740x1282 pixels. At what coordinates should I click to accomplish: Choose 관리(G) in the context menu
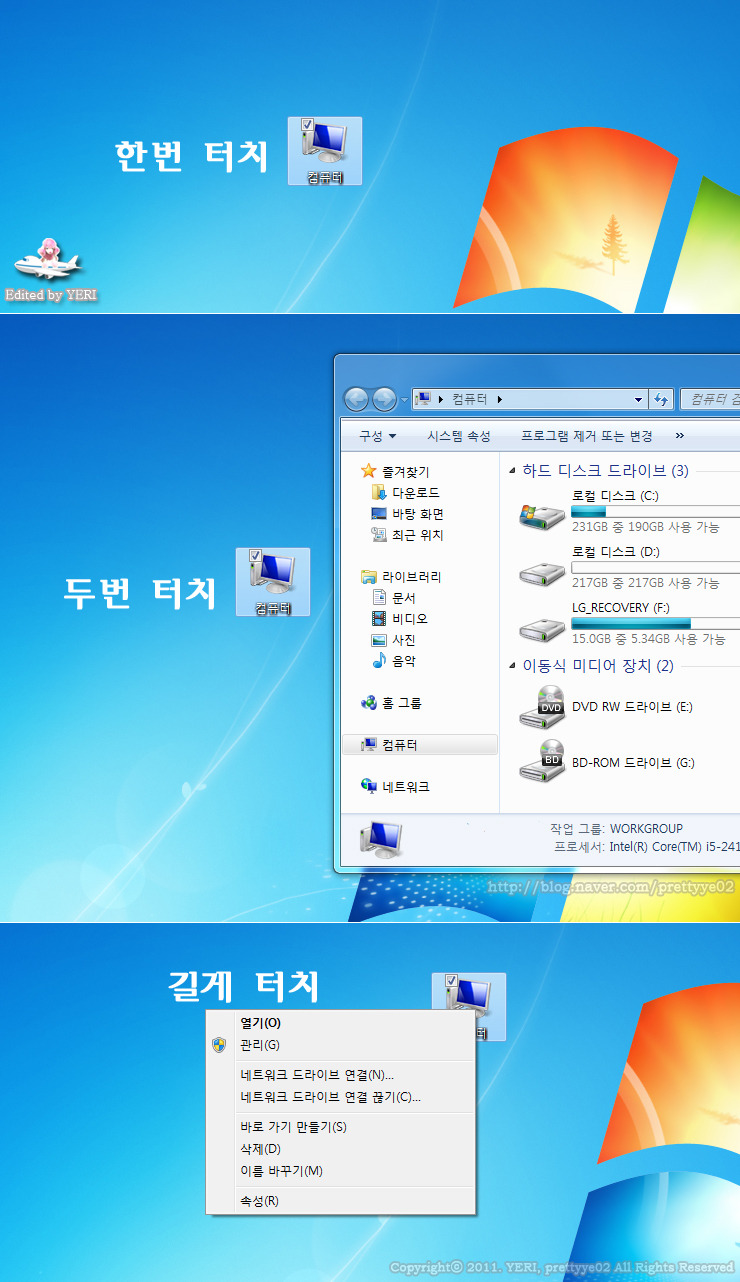coord(340,1045)
